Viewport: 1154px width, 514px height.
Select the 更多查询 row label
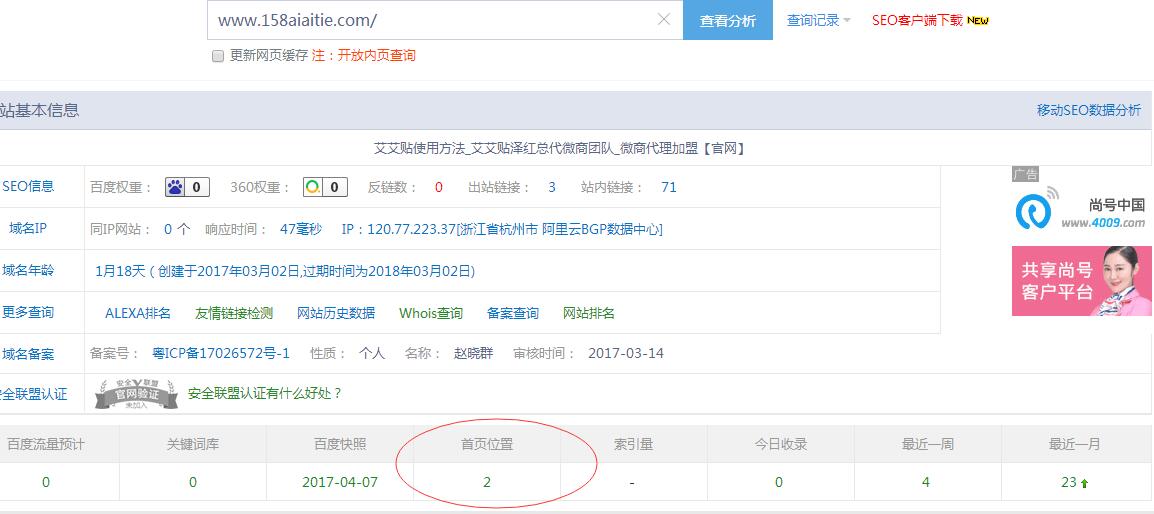click(28, 312)
